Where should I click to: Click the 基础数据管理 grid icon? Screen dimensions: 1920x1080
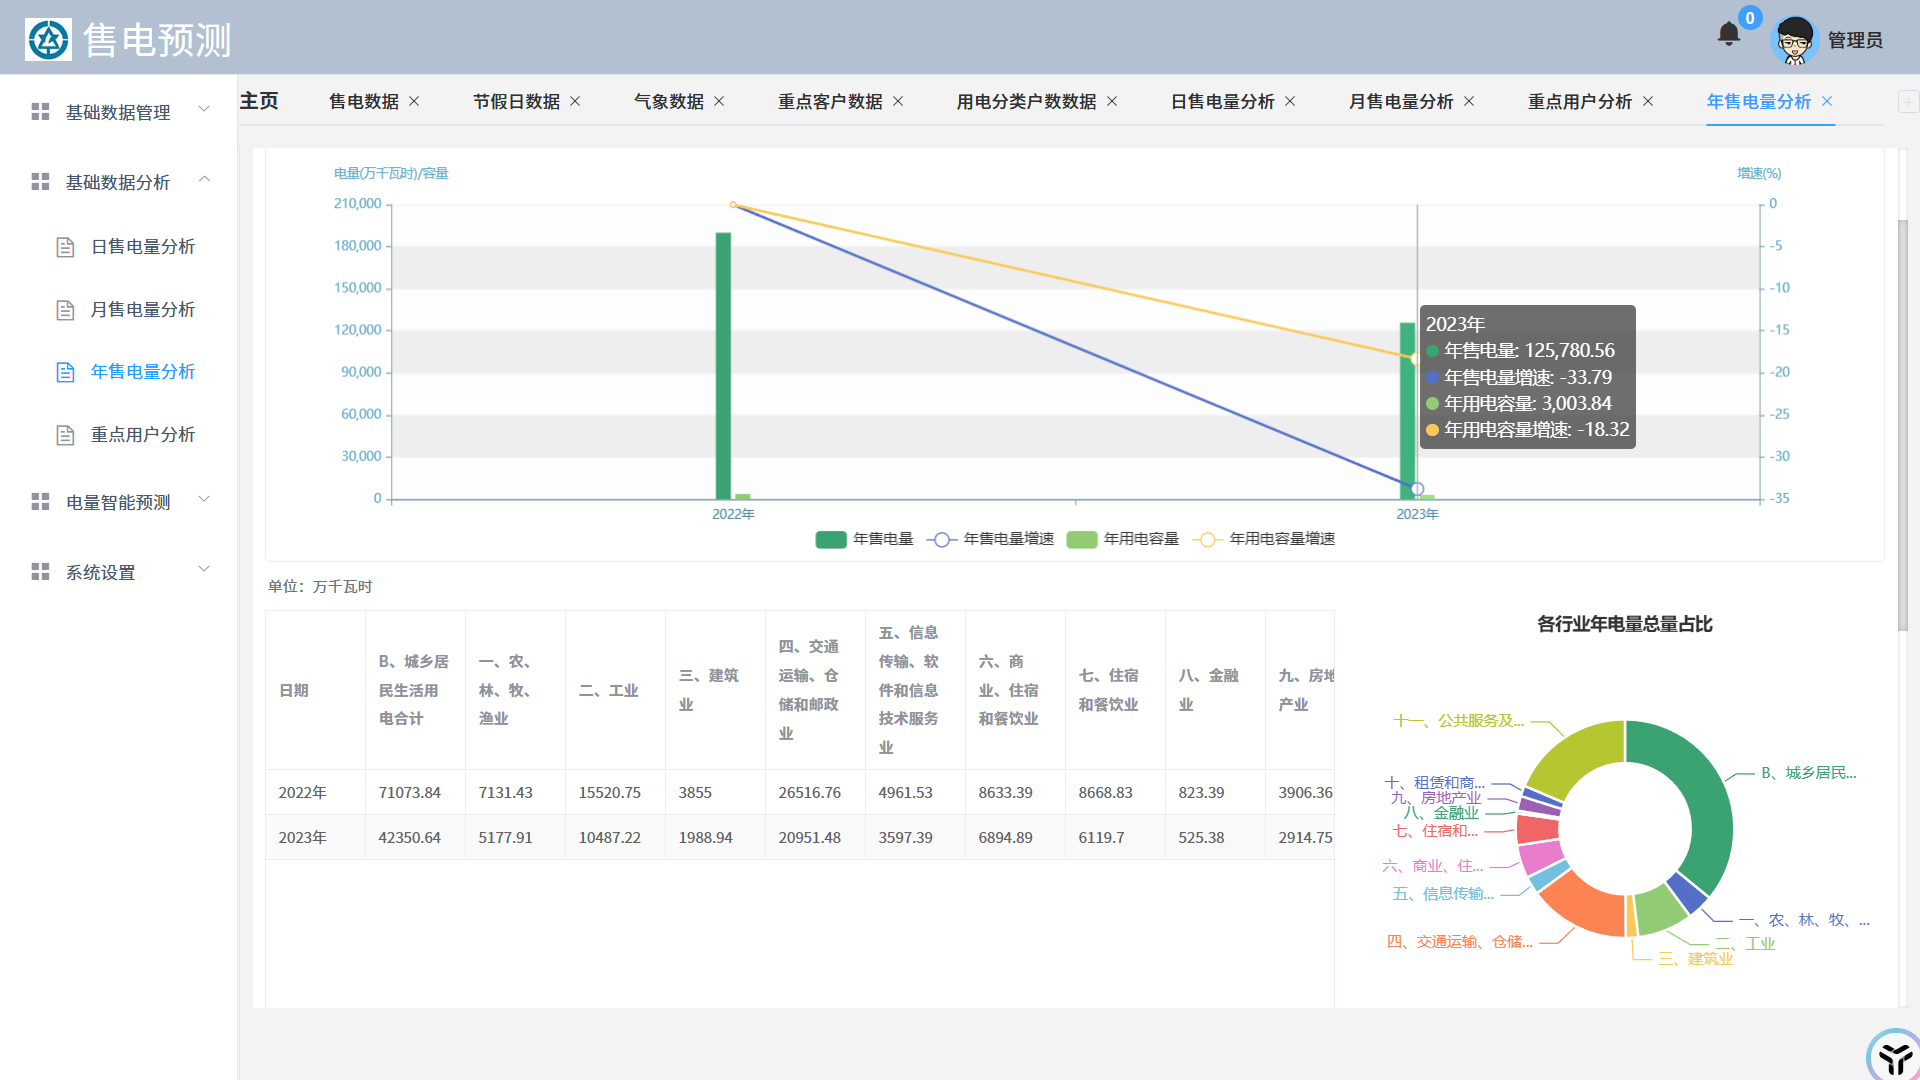click(40, 112)
